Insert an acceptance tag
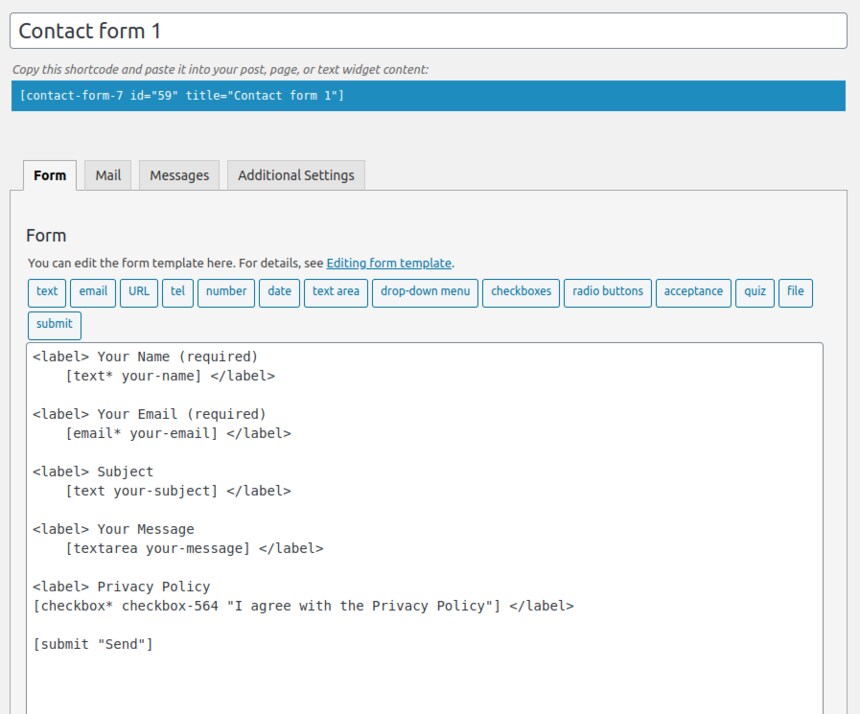860x714 pixels. [693, 293]
